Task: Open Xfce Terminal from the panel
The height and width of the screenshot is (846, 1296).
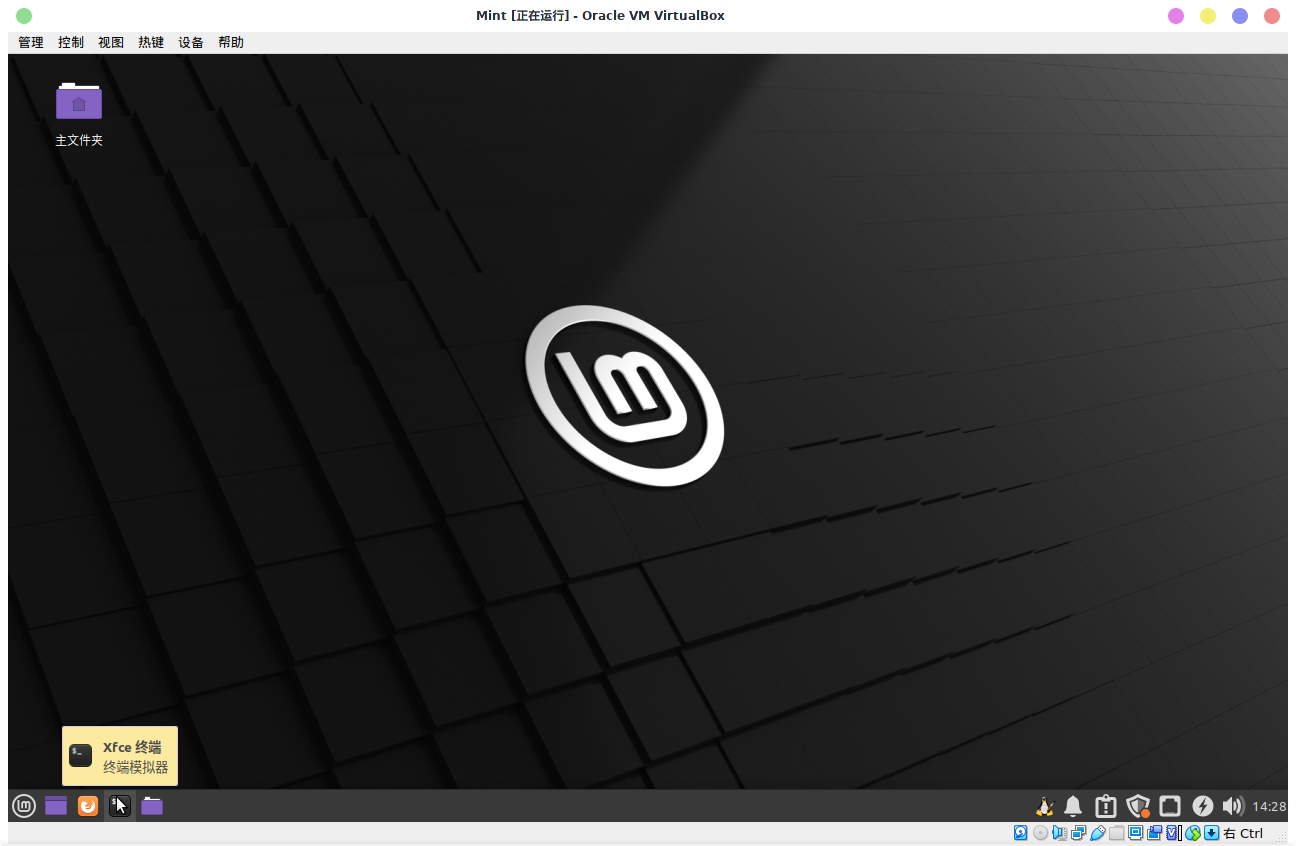Action: point(120,805)
